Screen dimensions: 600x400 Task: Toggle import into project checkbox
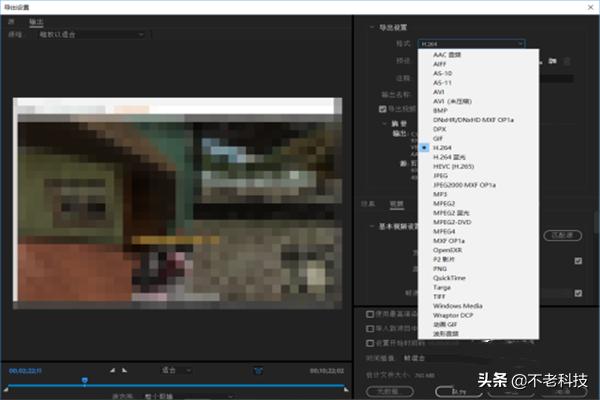(370, 328)
